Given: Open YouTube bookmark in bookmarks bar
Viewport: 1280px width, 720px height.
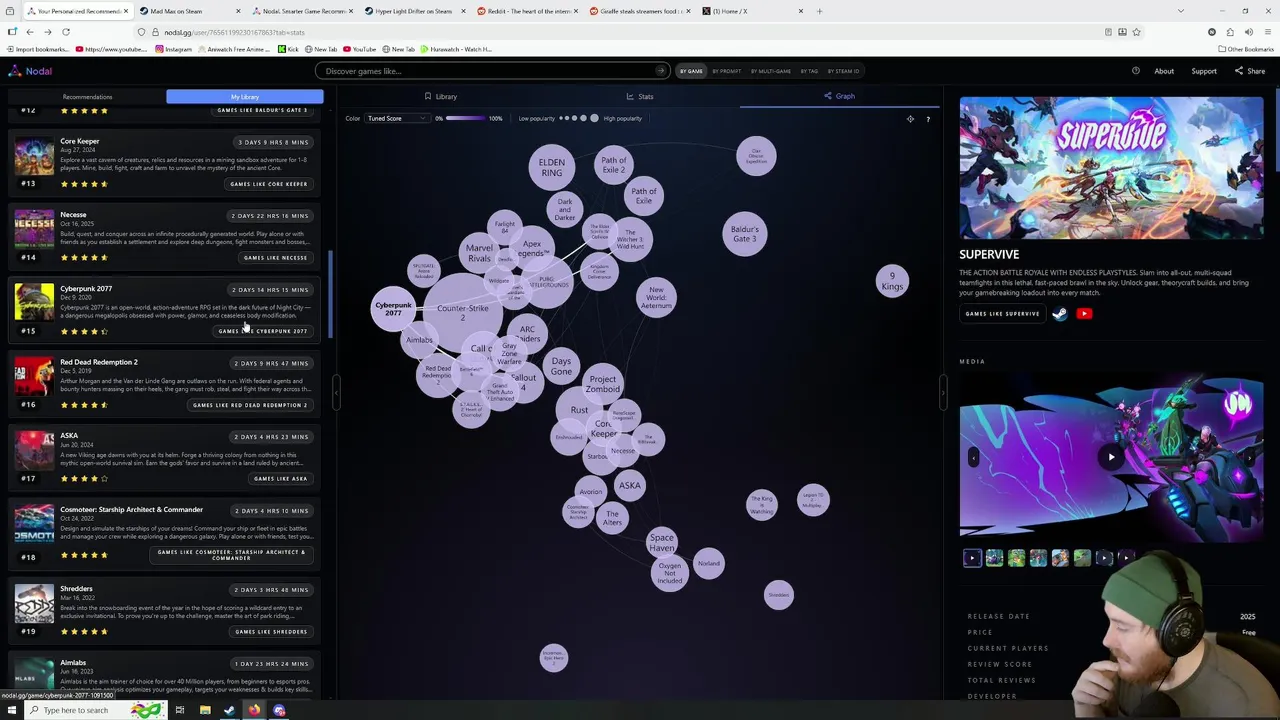Looking at the screenshot, I should 359,49.
